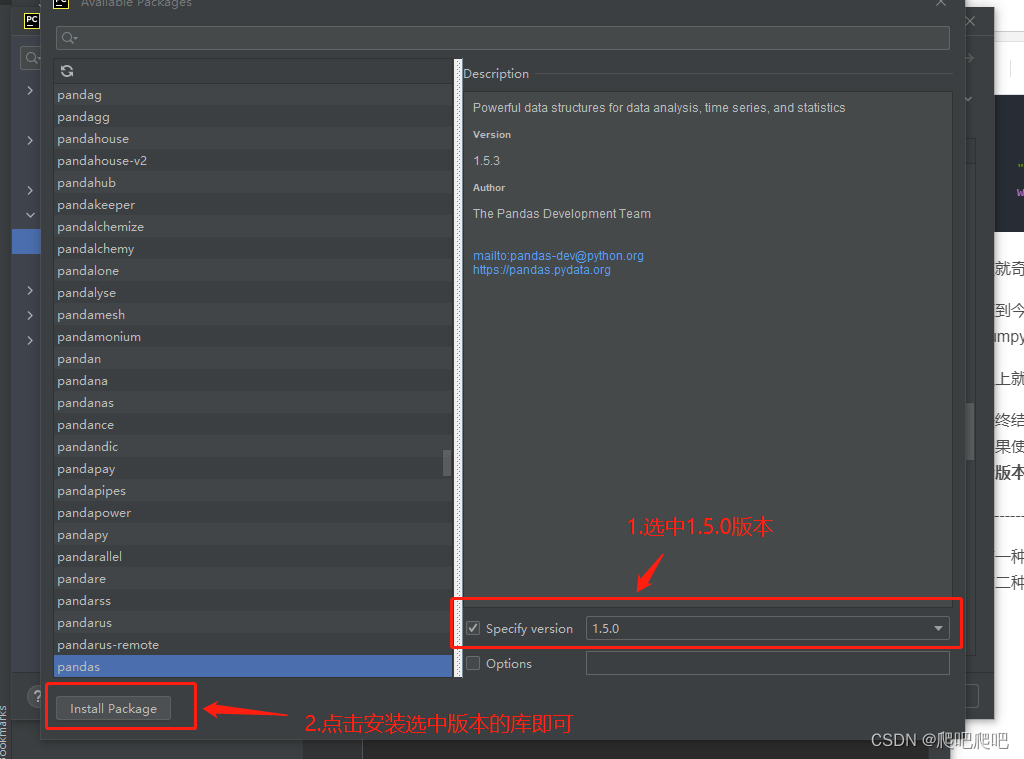Image resolution: width=1024 pixels, height=759 pixels.
Task: Click the Install Package button
Action: [x=114, y=708]
